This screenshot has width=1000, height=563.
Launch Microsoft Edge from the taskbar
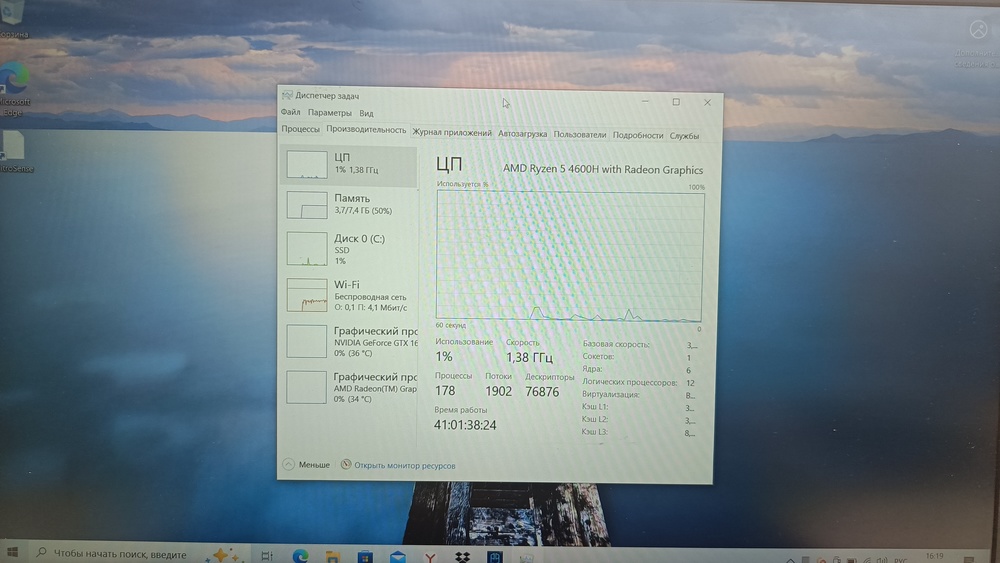pos(300,556)
